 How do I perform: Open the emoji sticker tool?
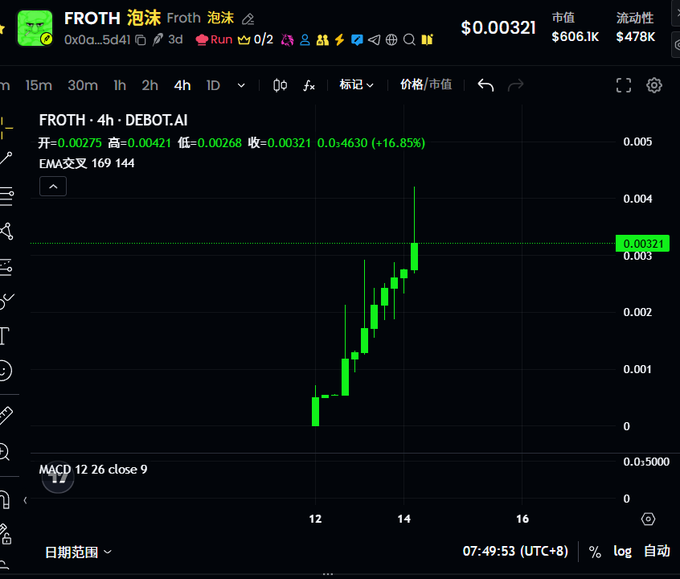coord(5,371)
